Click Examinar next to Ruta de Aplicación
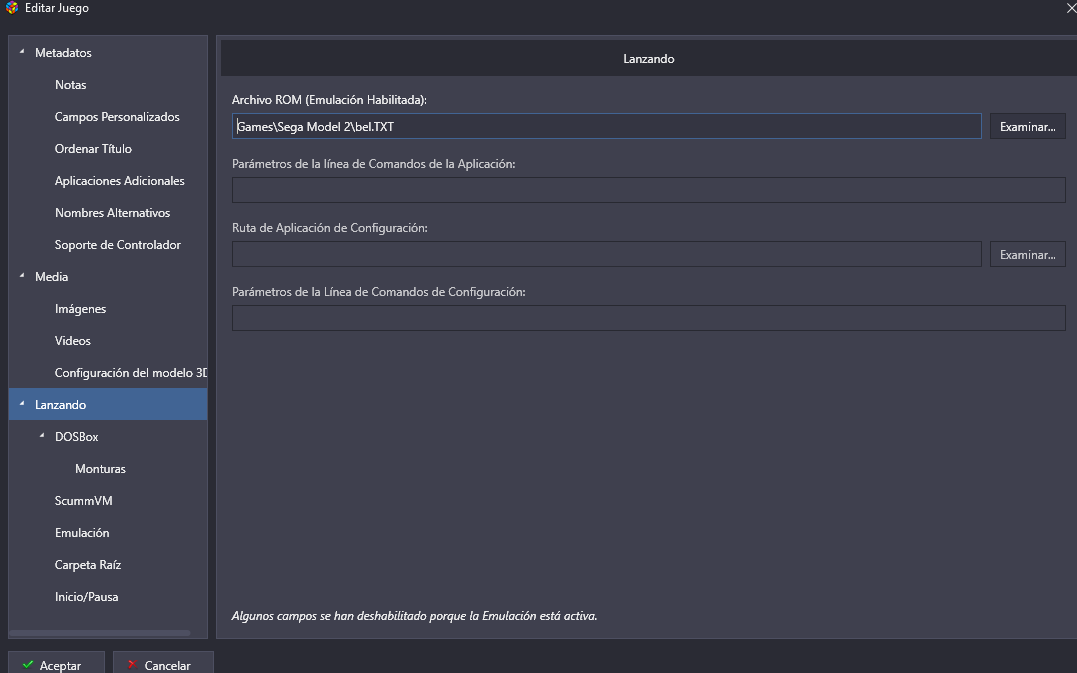The width and height of the screenshot is (1077, 673). (1028, 254)
